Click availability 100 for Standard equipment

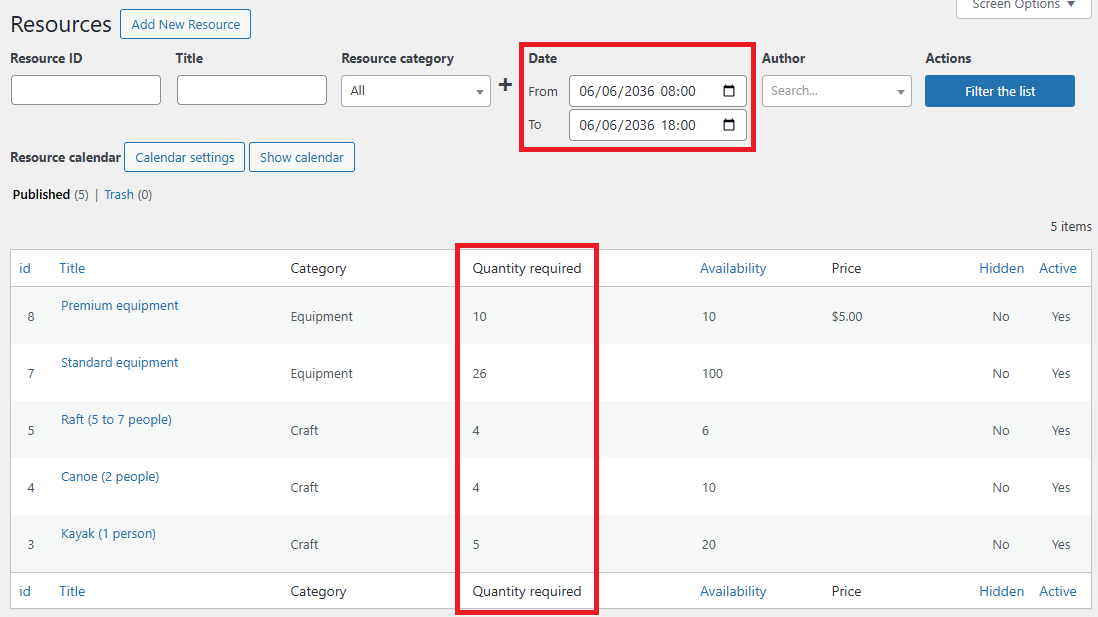(x=712, y=373)
